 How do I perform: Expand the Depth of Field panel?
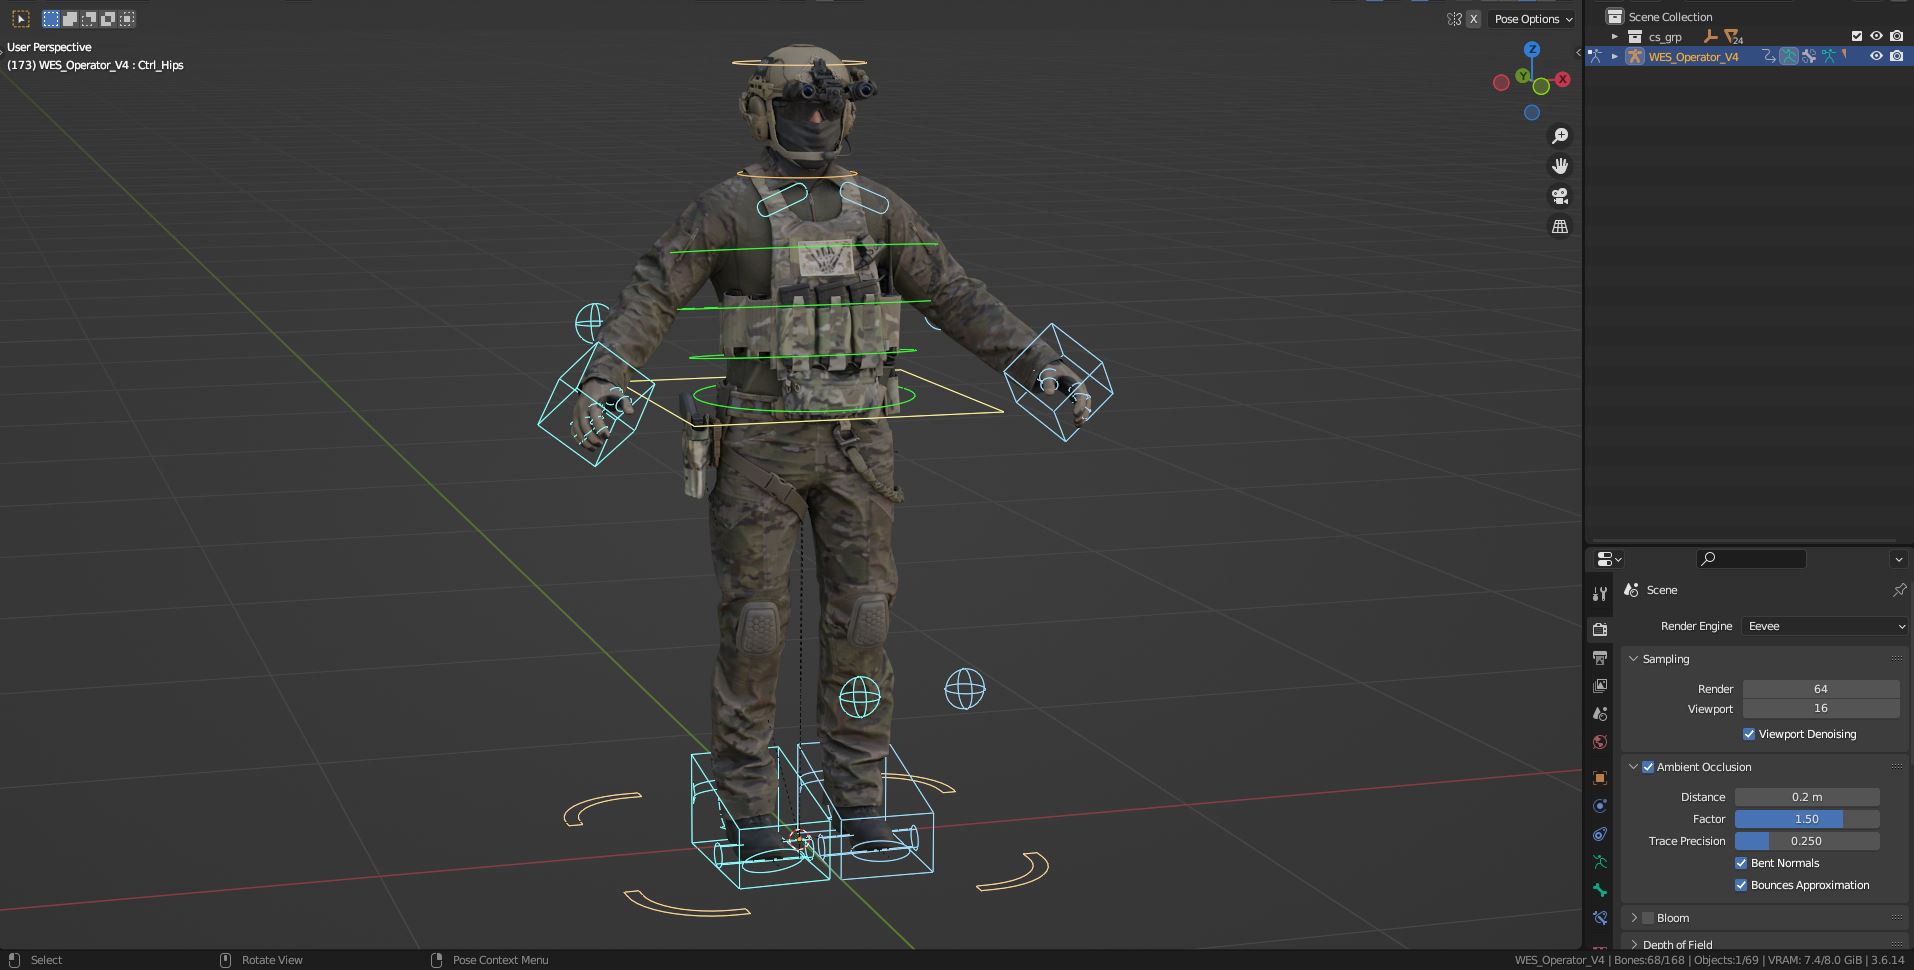coord(1634,944)
